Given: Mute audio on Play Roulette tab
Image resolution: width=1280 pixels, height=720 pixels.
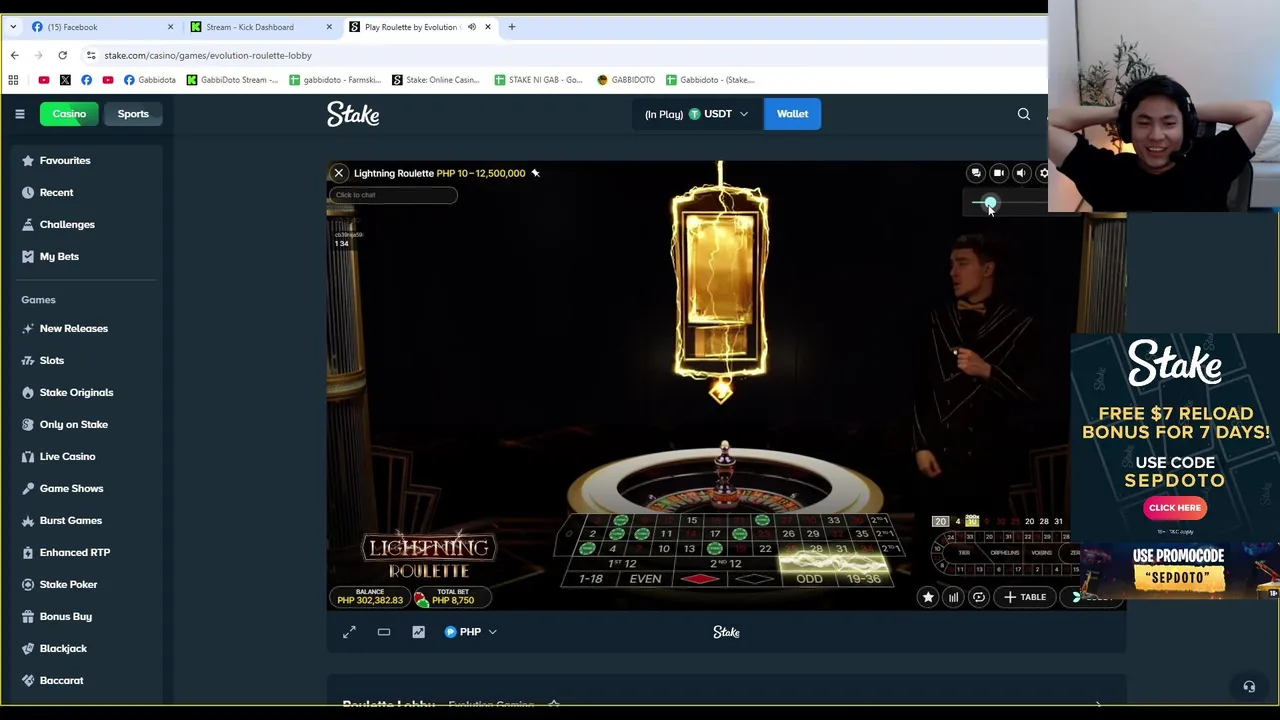Looking at the screenshot, I should pos(471,27).
